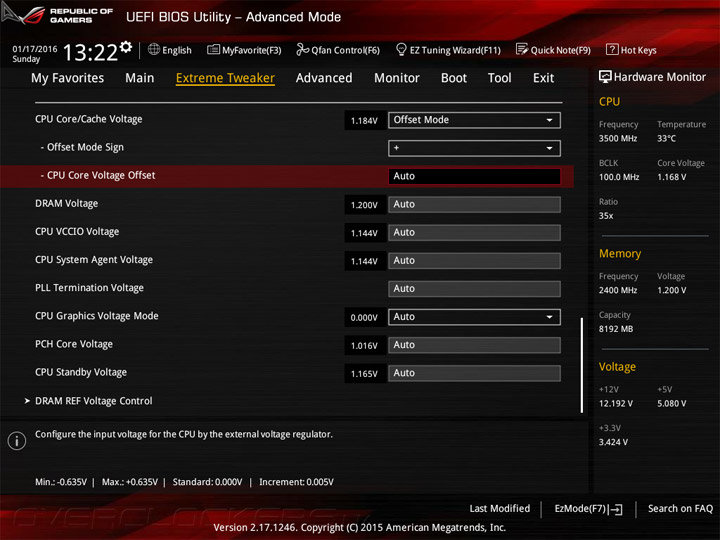The image size is (720, 540).
Task: Open the CPU Core/Cache Voltage mode dropdown
Action: 474,120
